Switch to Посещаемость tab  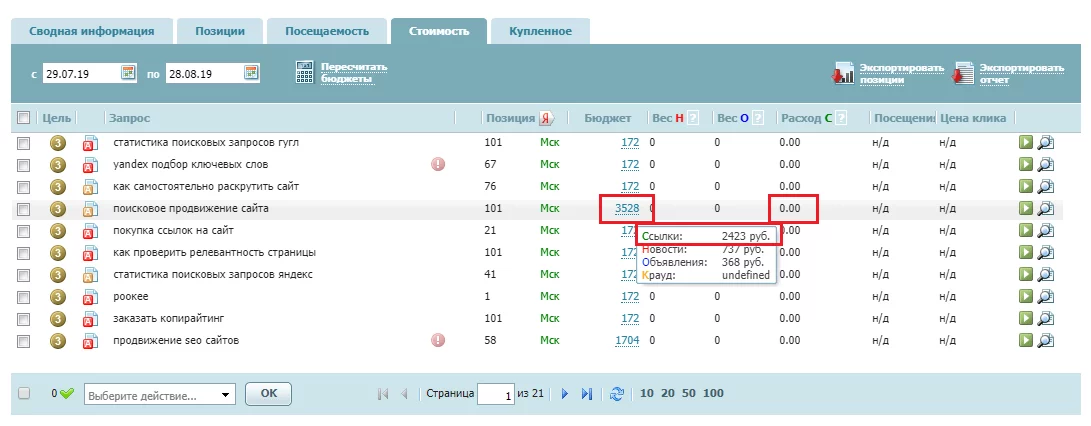tap(327, 31)
